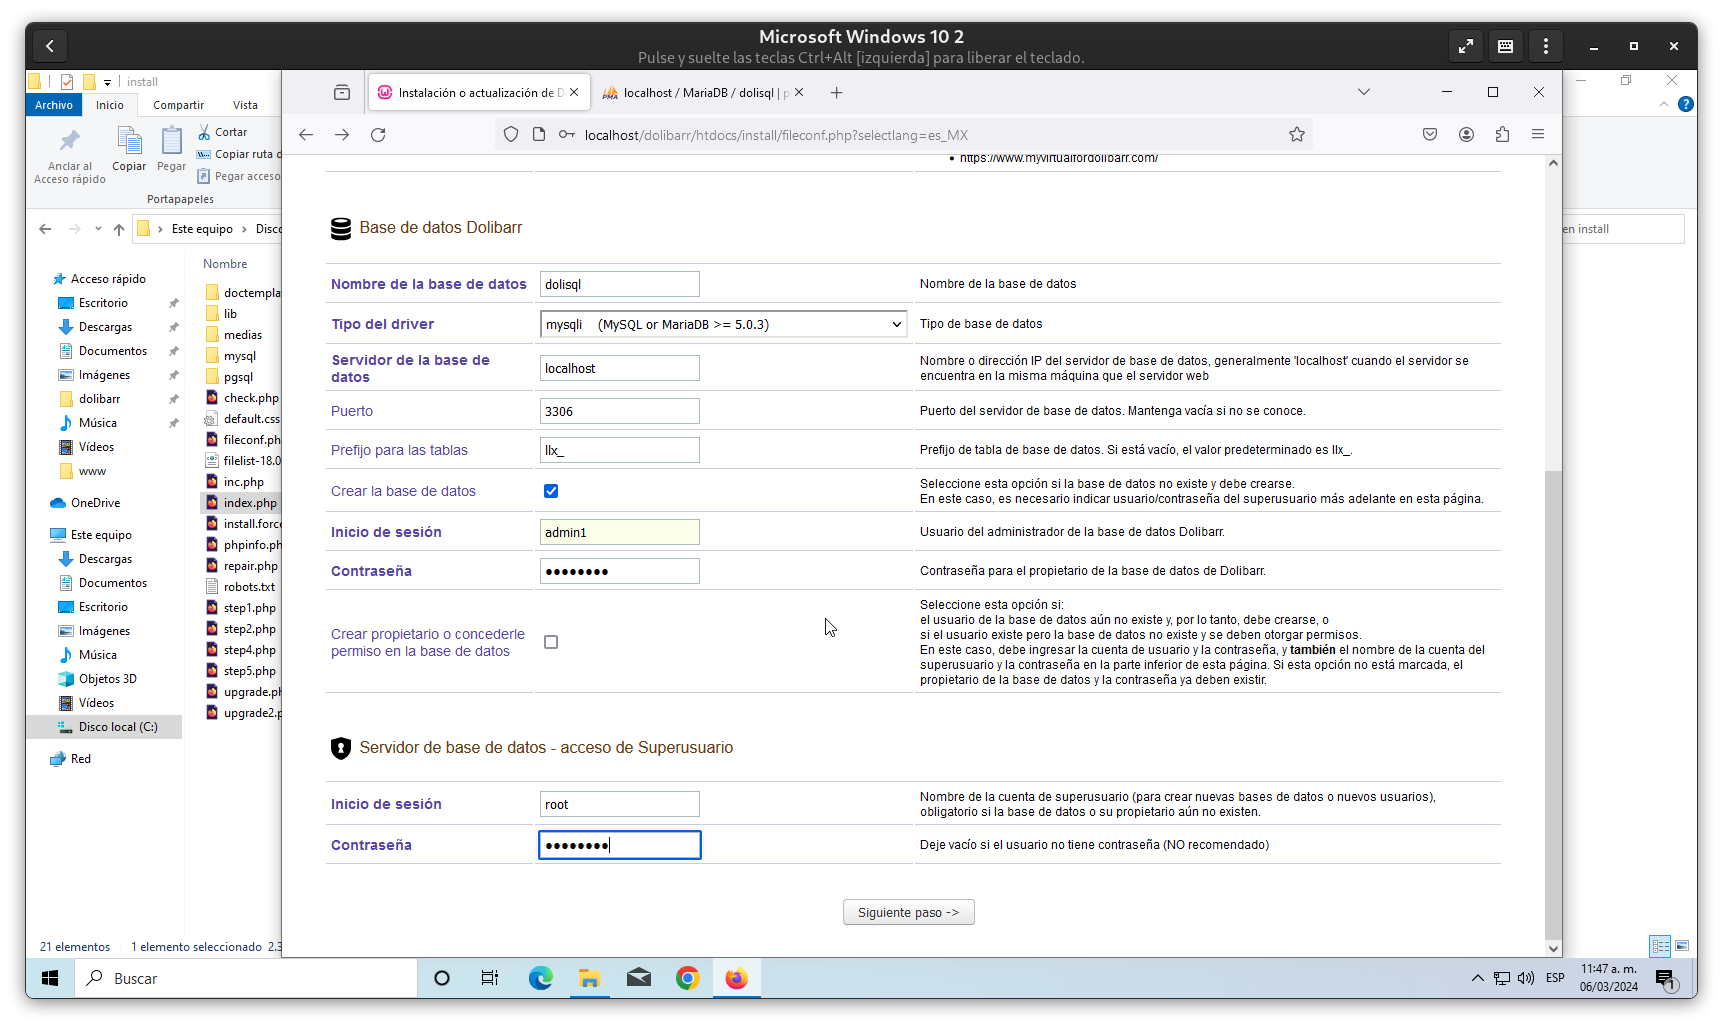
Task: Bookmark this page with the star icon
Action: [1297, 135]
